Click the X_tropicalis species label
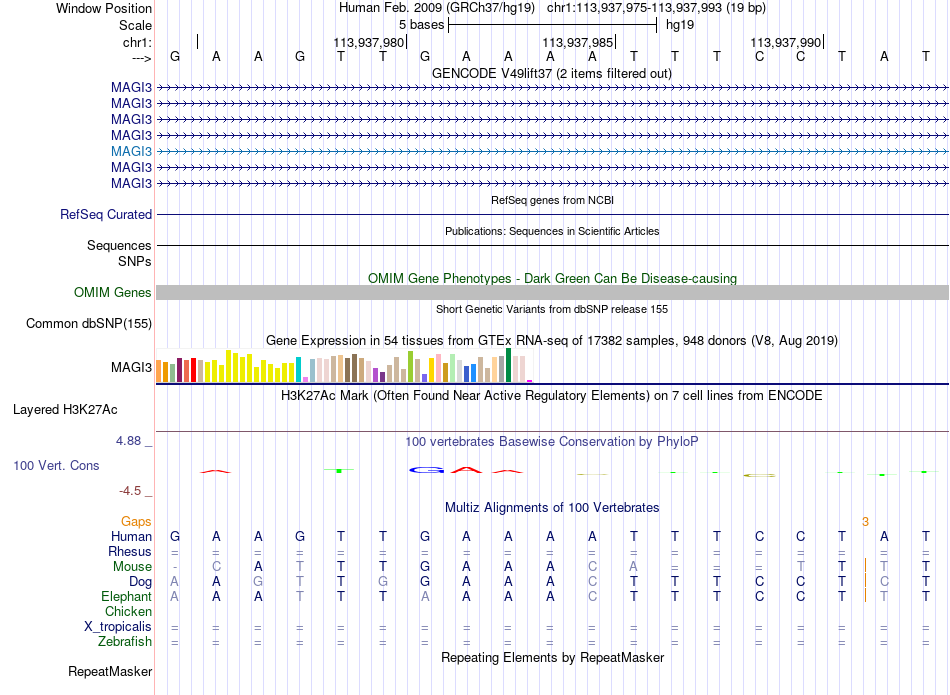Viewport: 950px width, 695px height. click(118, 627)
